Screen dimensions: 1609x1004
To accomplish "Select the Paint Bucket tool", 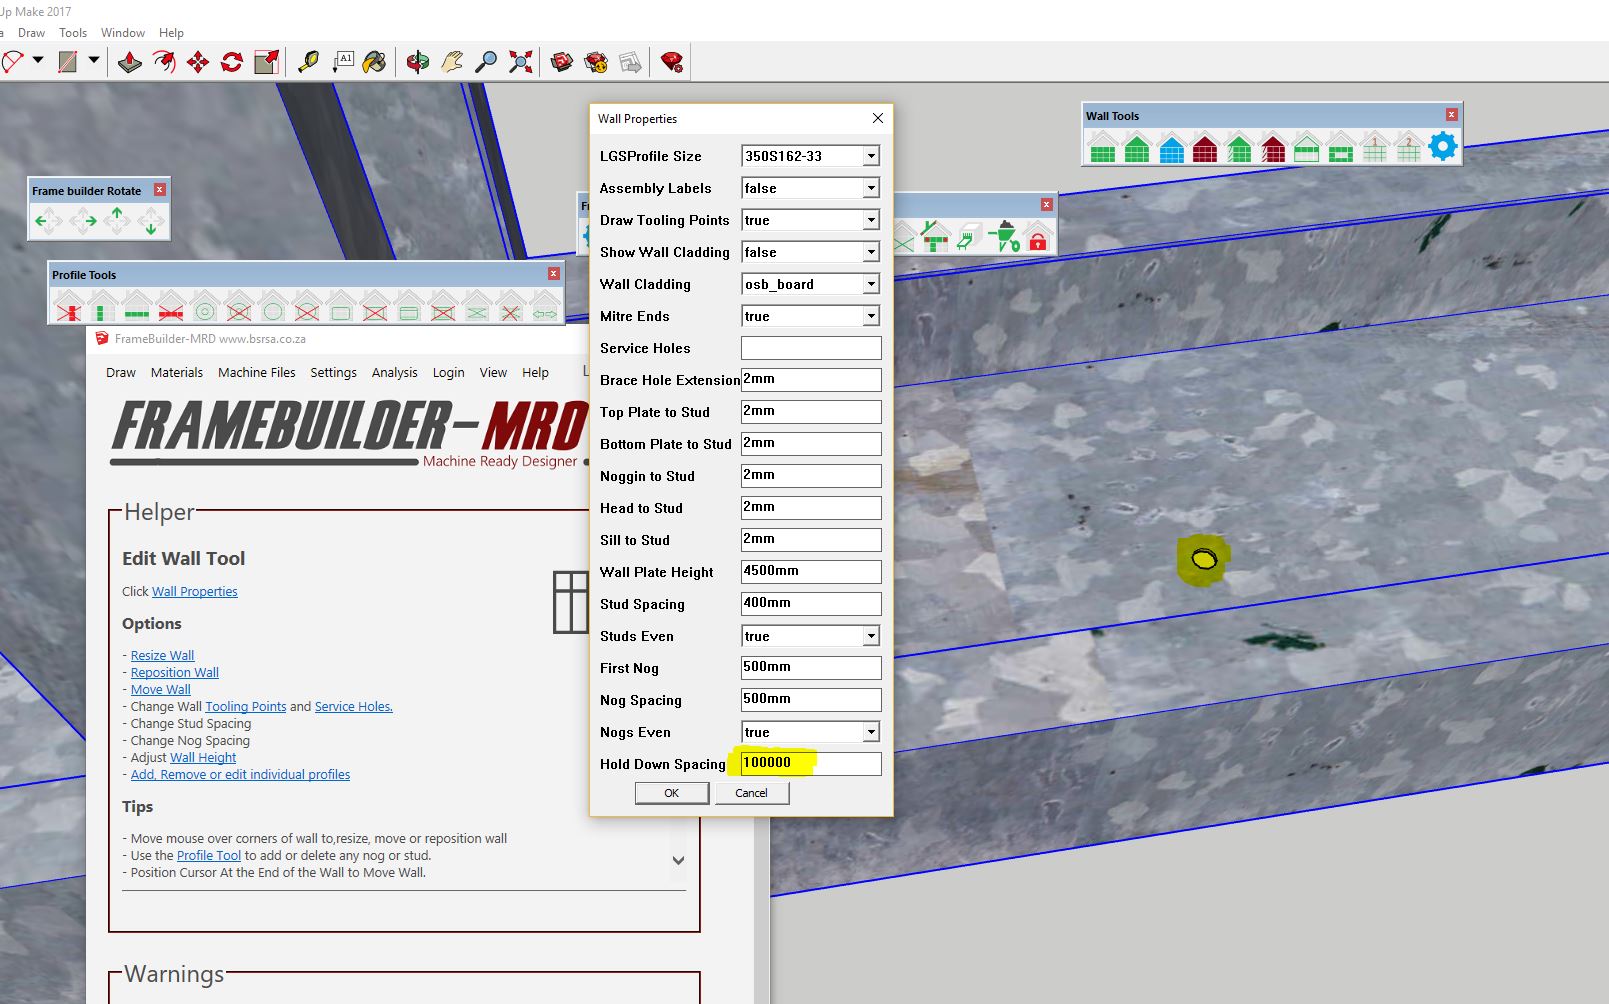I will [x=375, y=62].
